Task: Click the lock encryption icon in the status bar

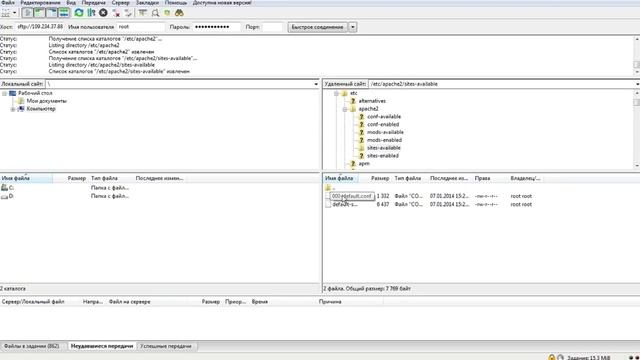Action: [x=551, y=358]
